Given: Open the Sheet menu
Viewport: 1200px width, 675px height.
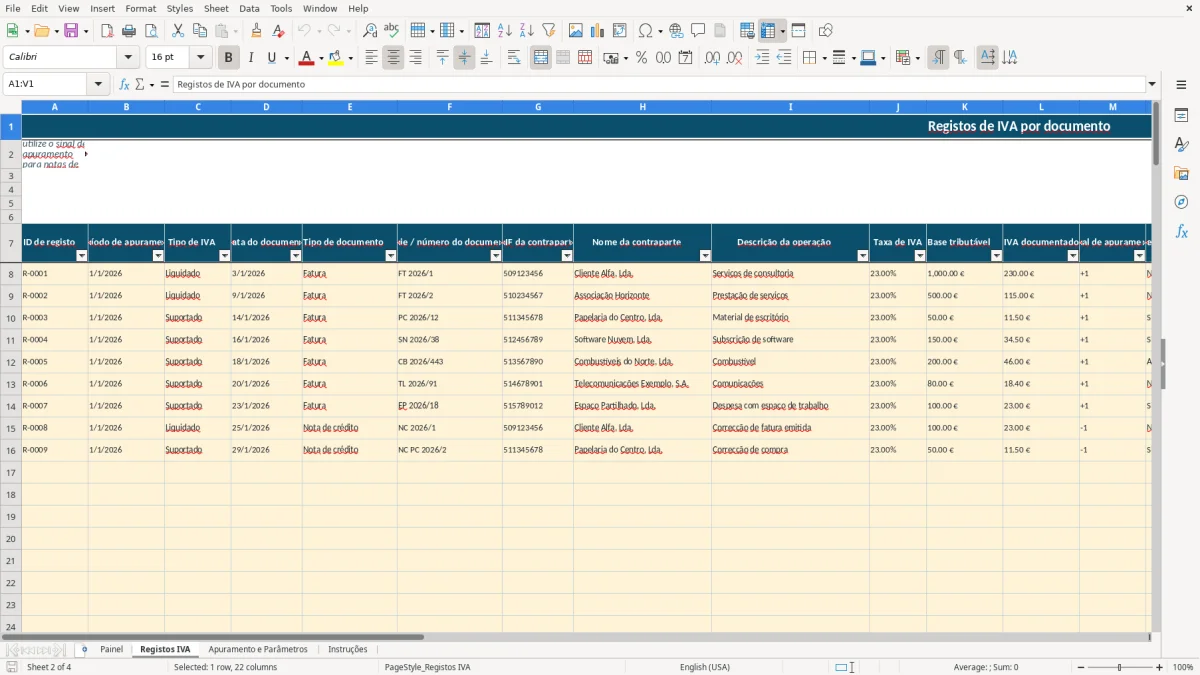Looking at the screenshot, I should tap(216, 8).
